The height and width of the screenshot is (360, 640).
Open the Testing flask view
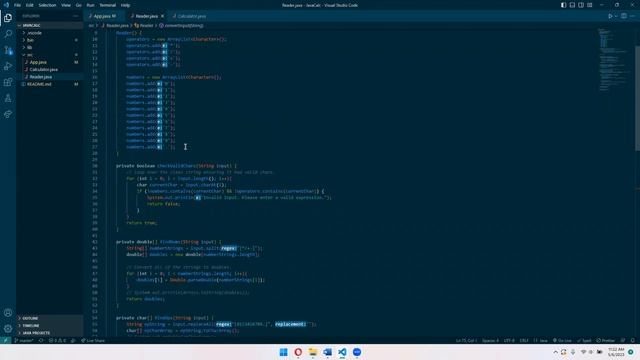(8, 98)
